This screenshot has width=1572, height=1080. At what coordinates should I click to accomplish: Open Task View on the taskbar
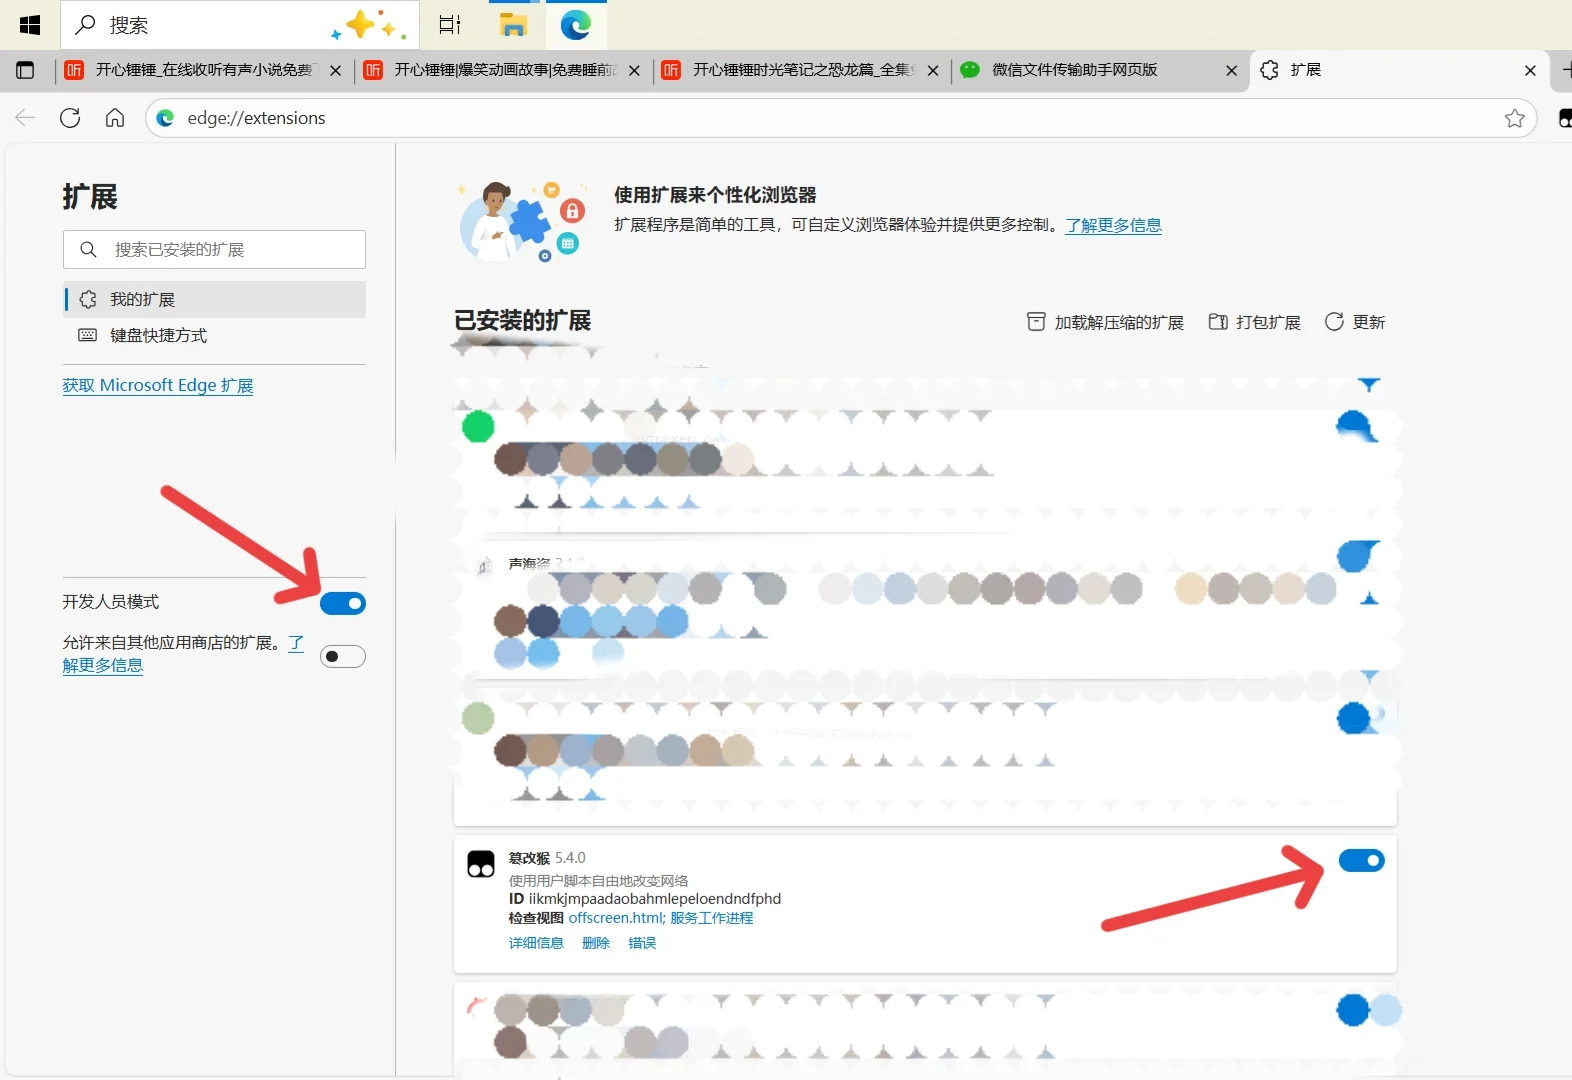[450, 25]
